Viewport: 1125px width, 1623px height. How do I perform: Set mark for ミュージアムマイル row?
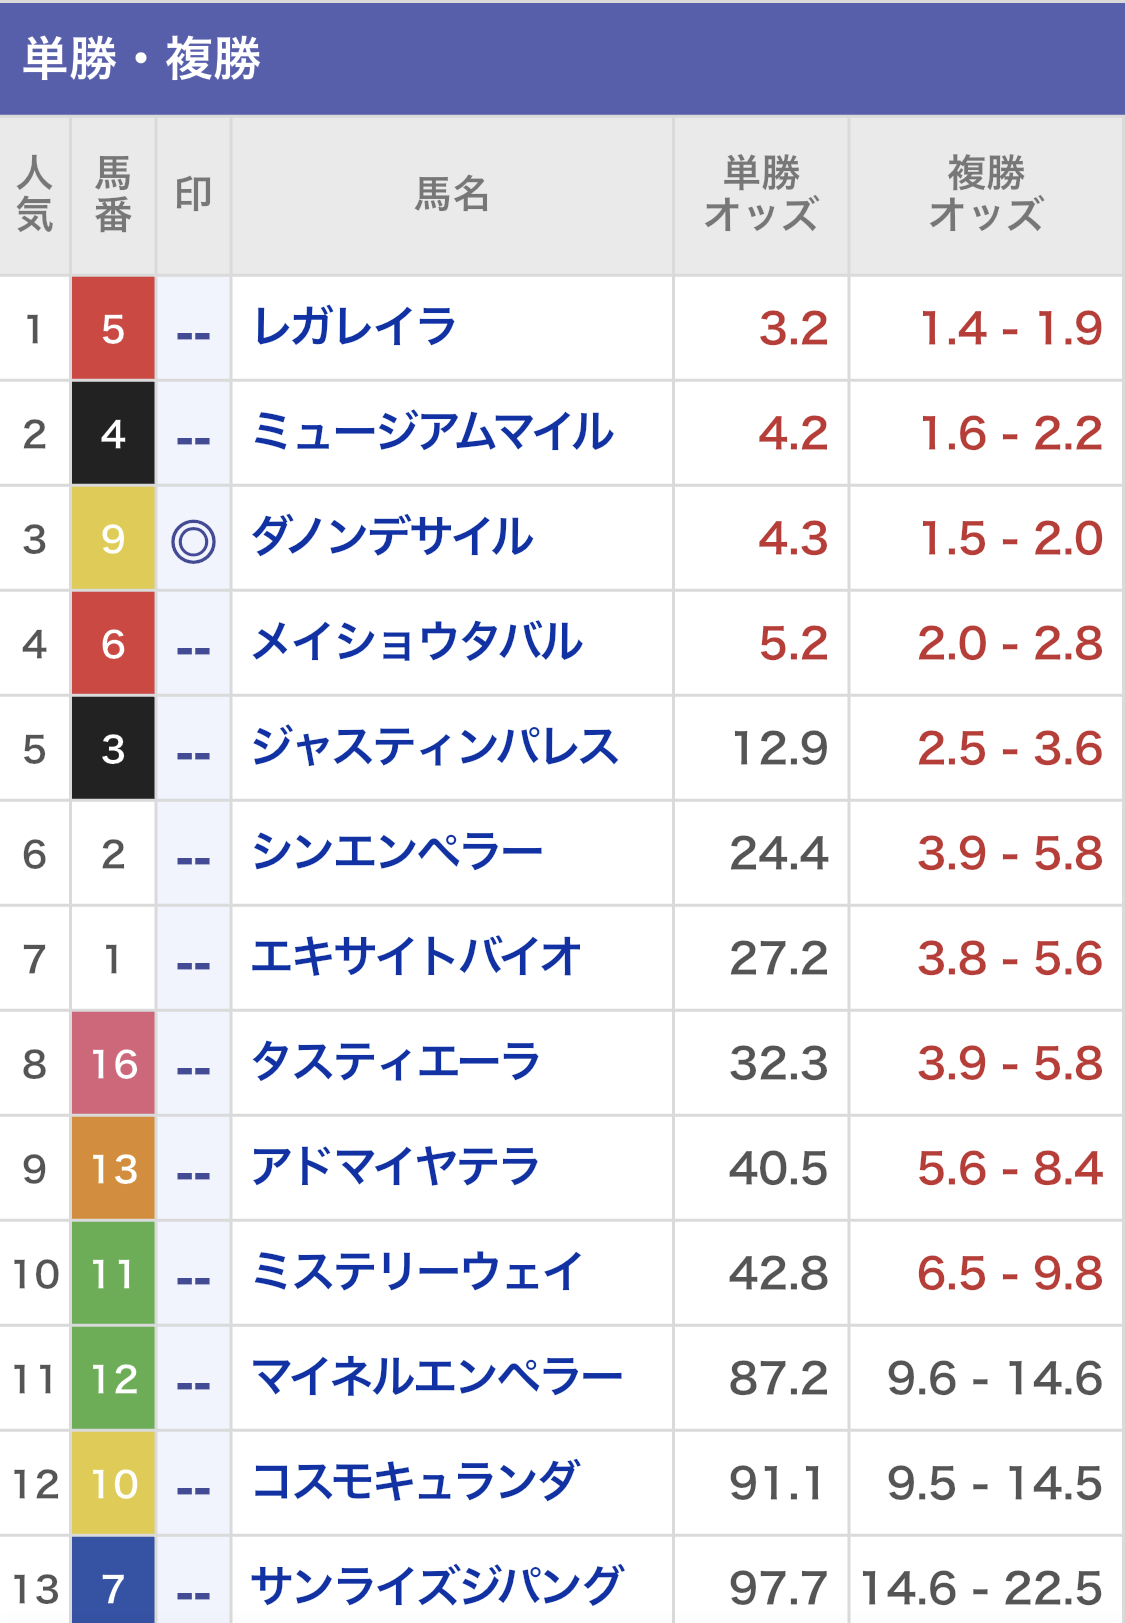click(x=193, y=435)
